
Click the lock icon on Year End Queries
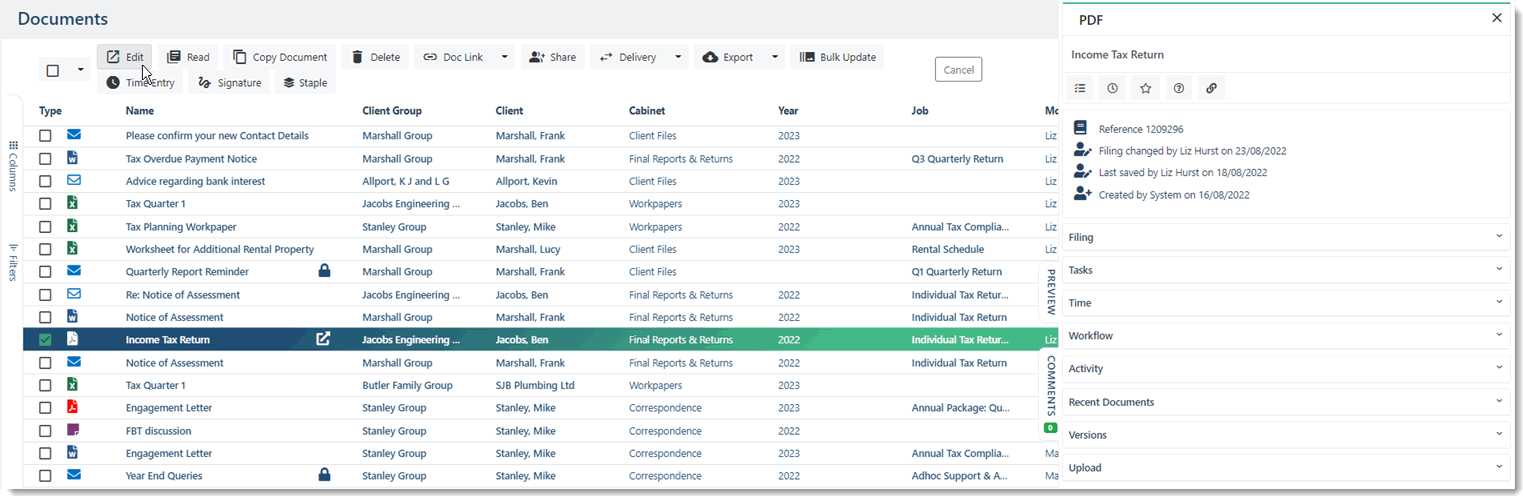324,475
